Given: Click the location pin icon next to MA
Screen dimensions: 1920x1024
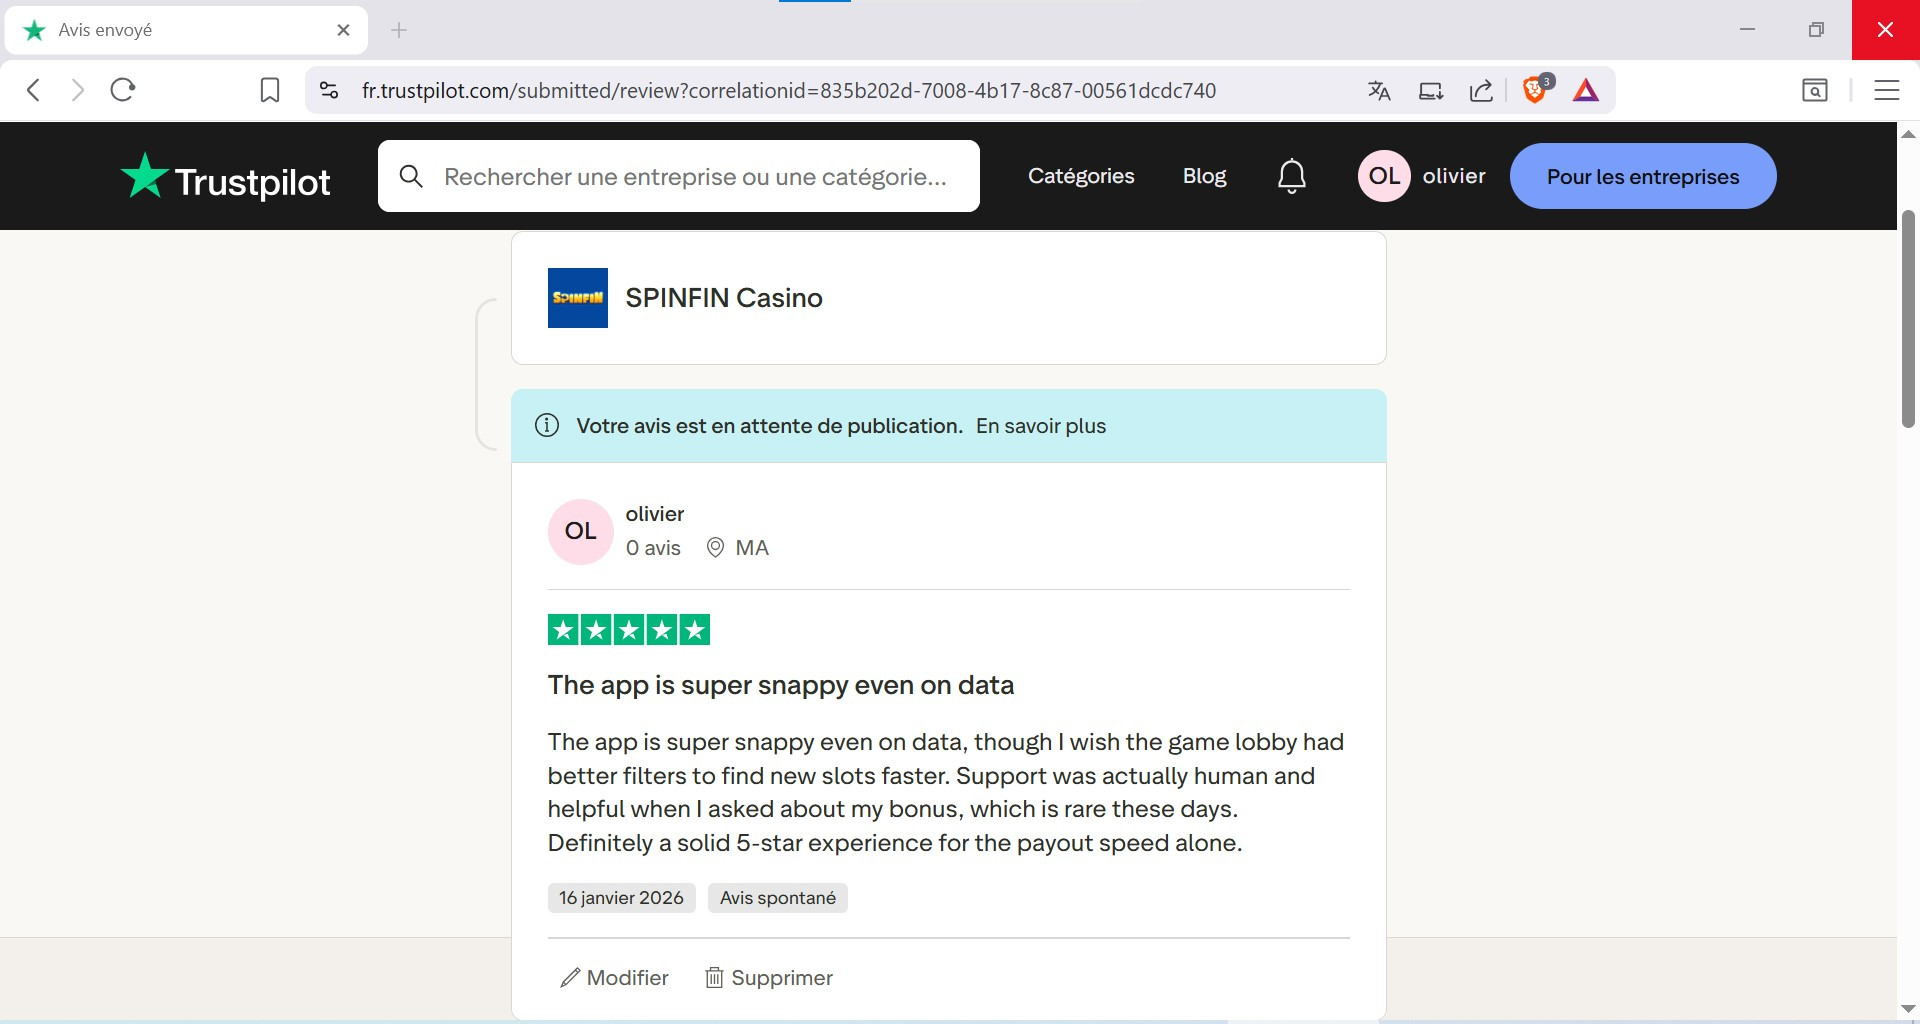Looking at the screenshot, I should (715, 548).
